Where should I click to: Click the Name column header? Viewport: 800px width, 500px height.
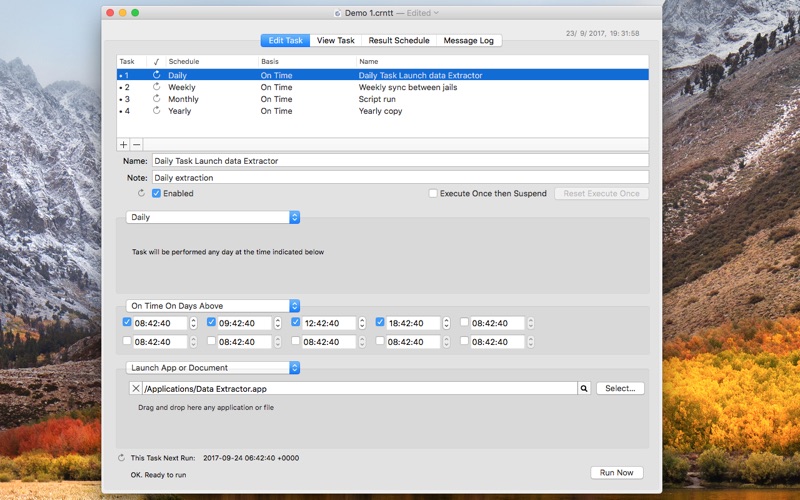502,61
